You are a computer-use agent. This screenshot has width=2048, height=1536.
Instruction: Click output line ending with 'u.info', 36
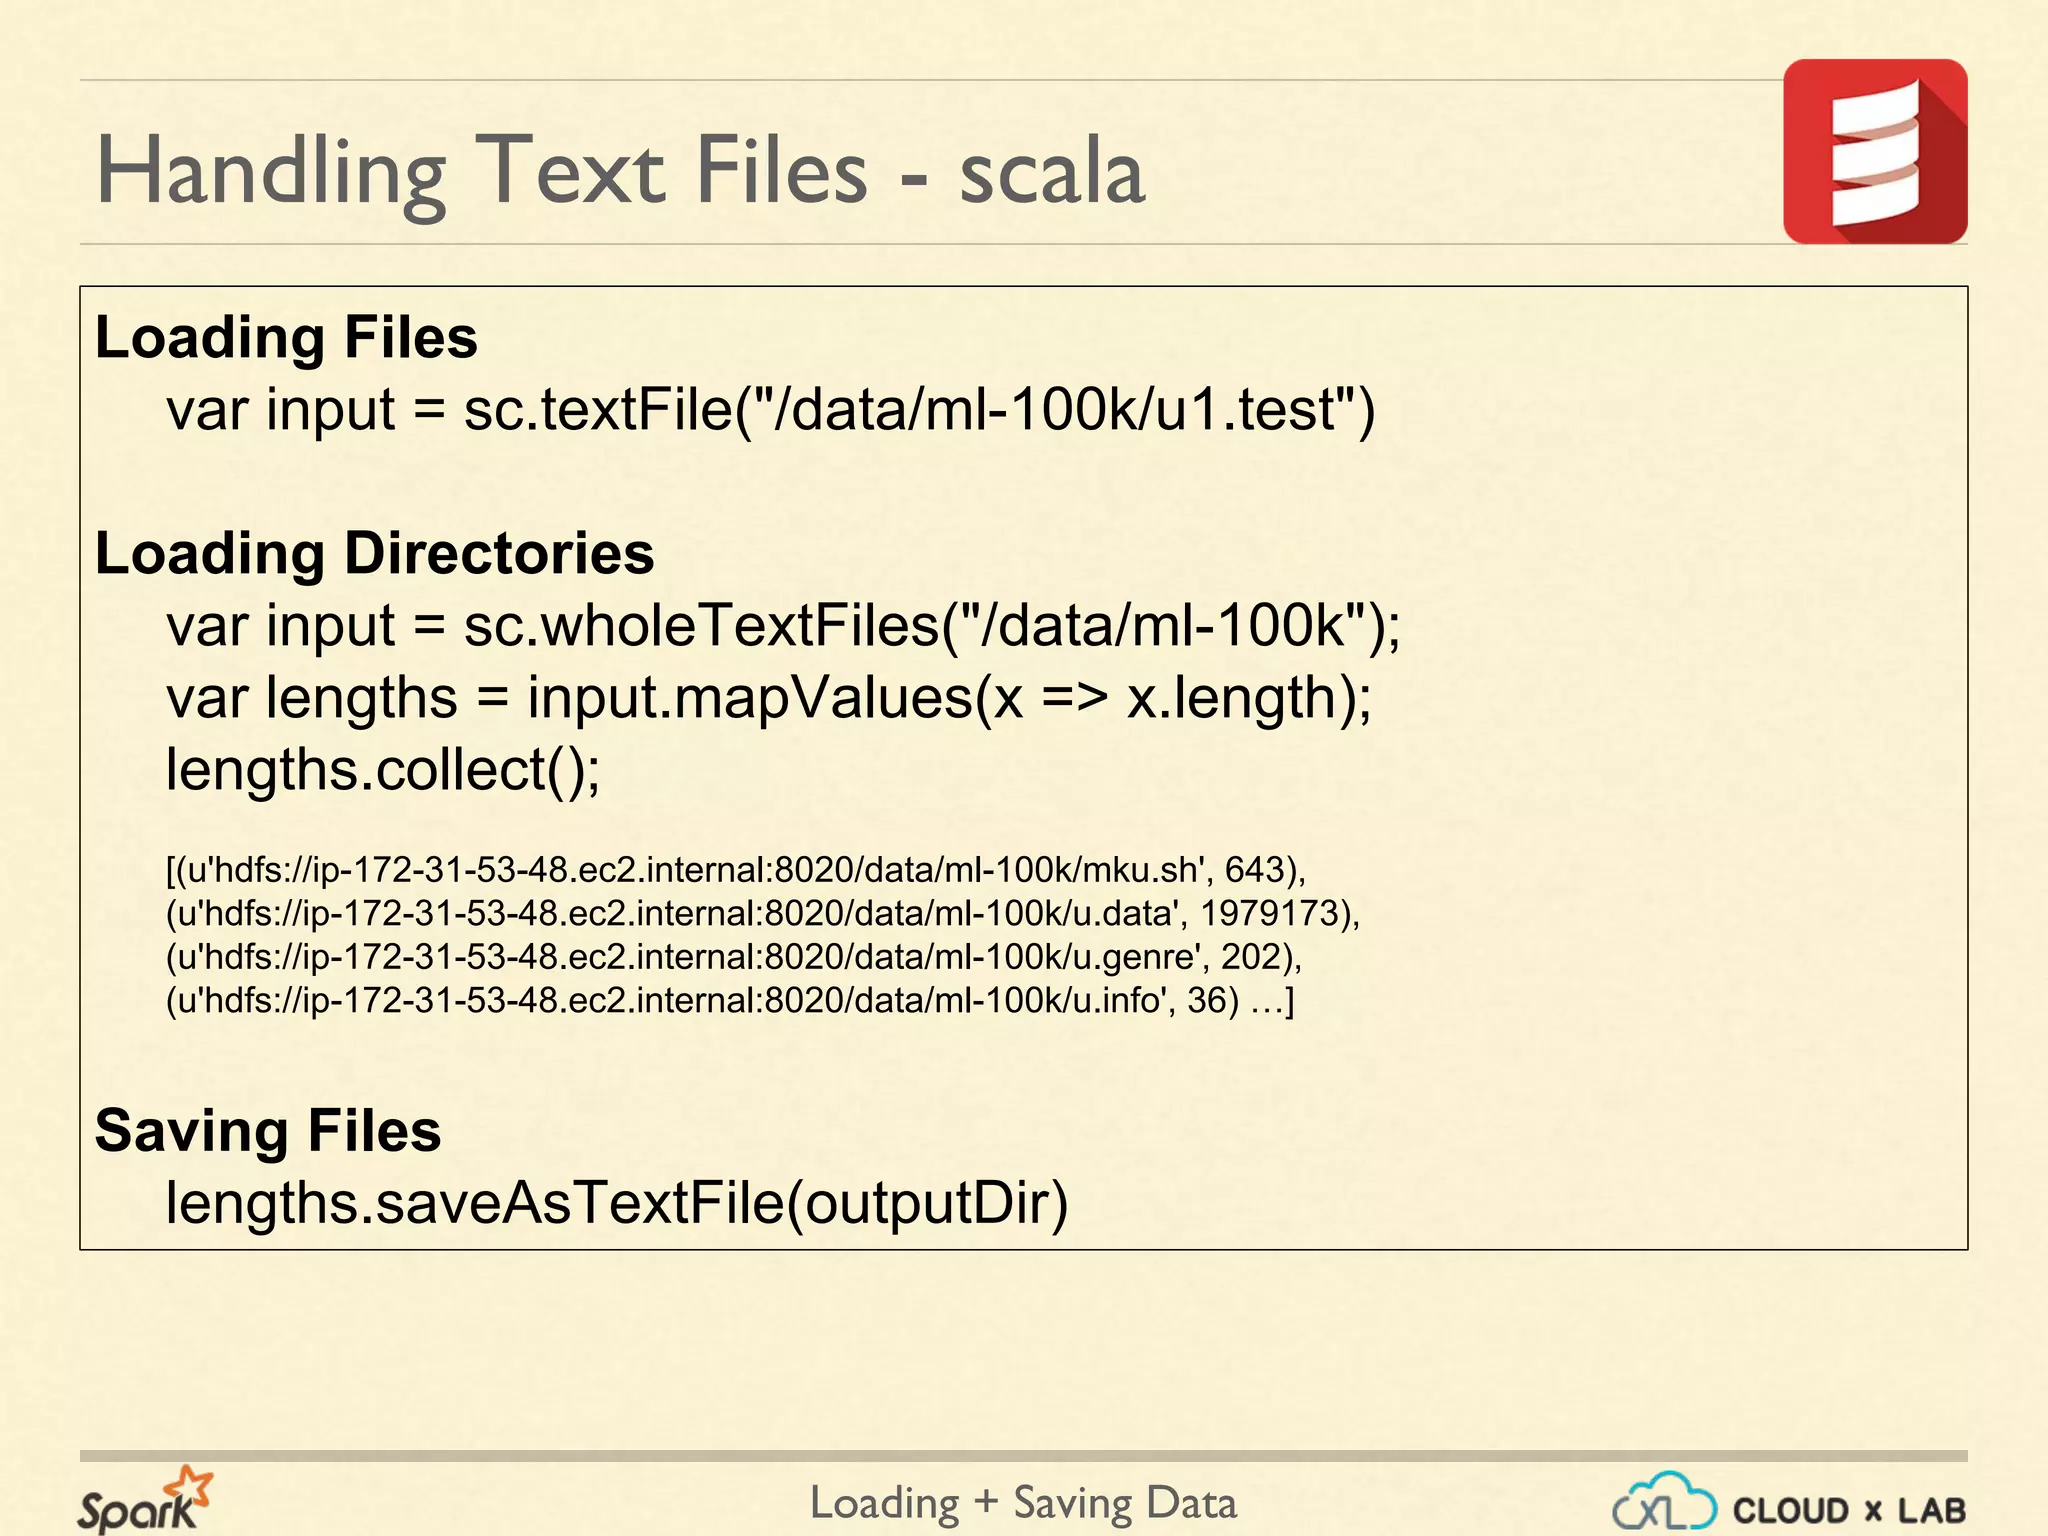(730, 1000)
